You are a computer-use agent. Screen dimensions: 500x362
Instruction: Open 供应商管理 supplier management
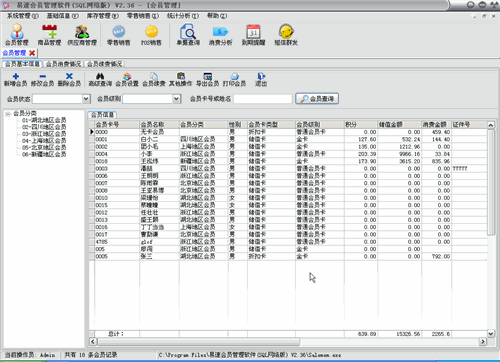coord(82,35)
